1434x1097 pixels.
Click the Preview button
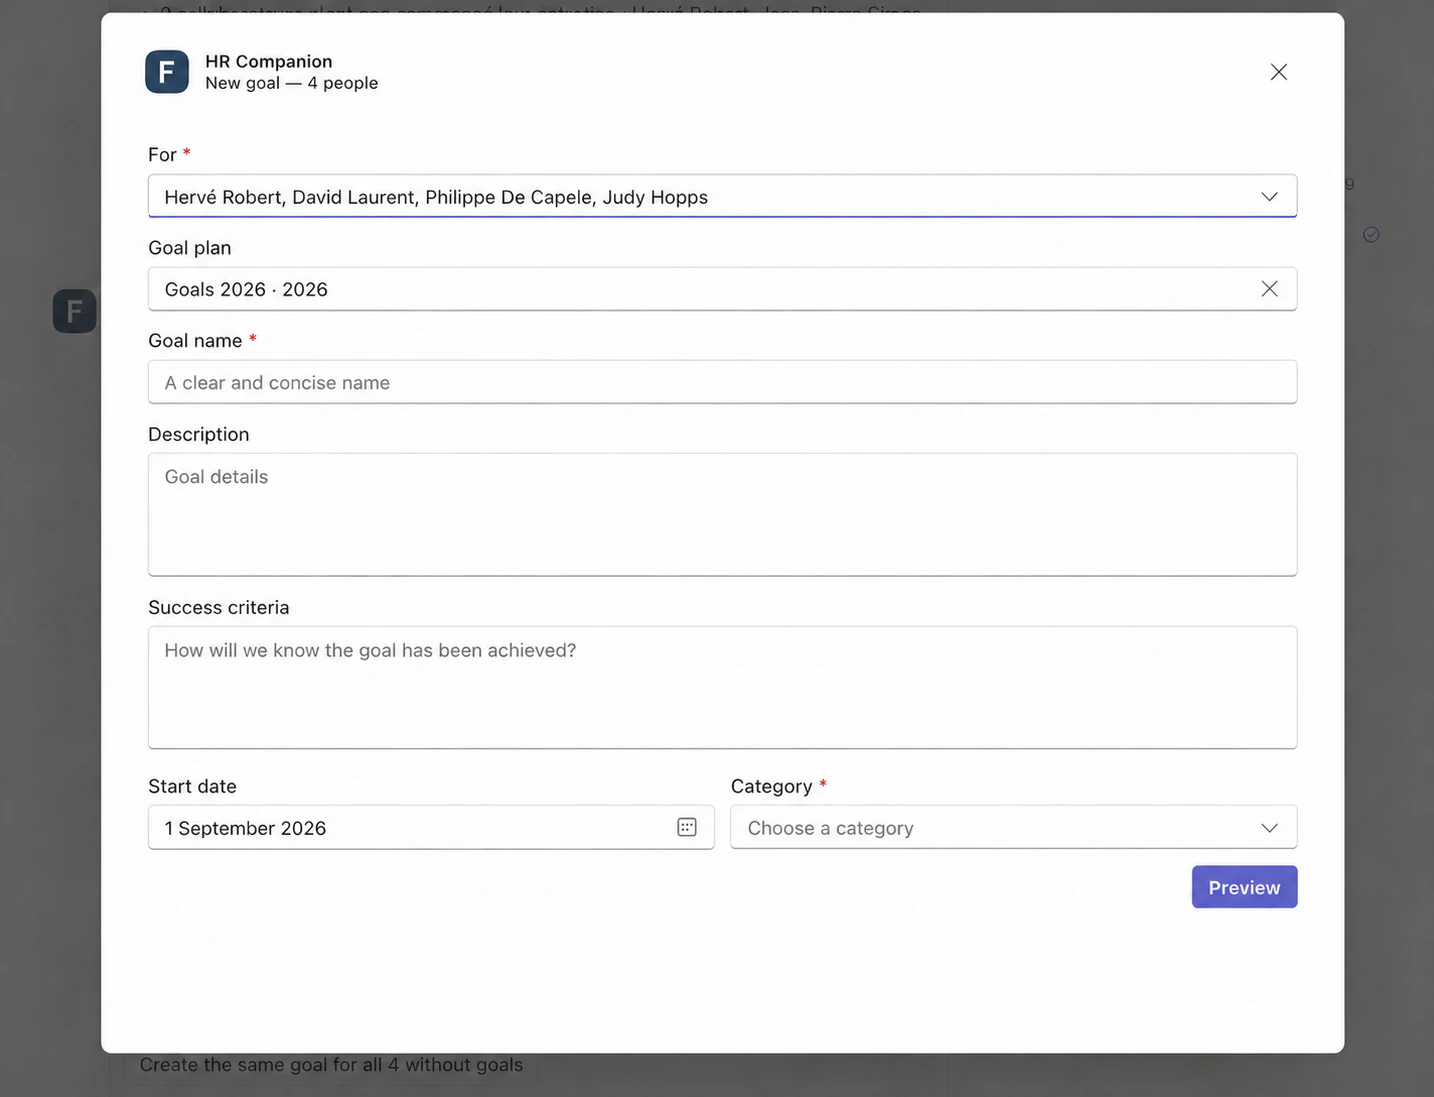click(x=1244, y=887)
